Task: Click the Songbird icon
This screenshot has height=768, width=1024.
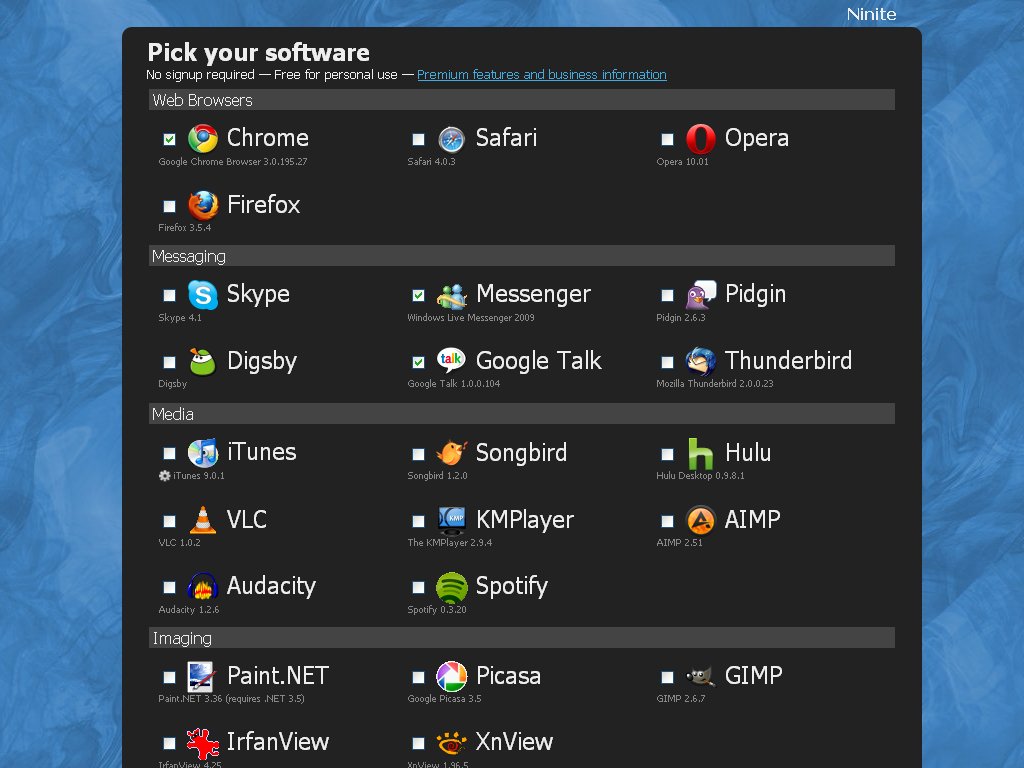Action: (x=451, y=453)
